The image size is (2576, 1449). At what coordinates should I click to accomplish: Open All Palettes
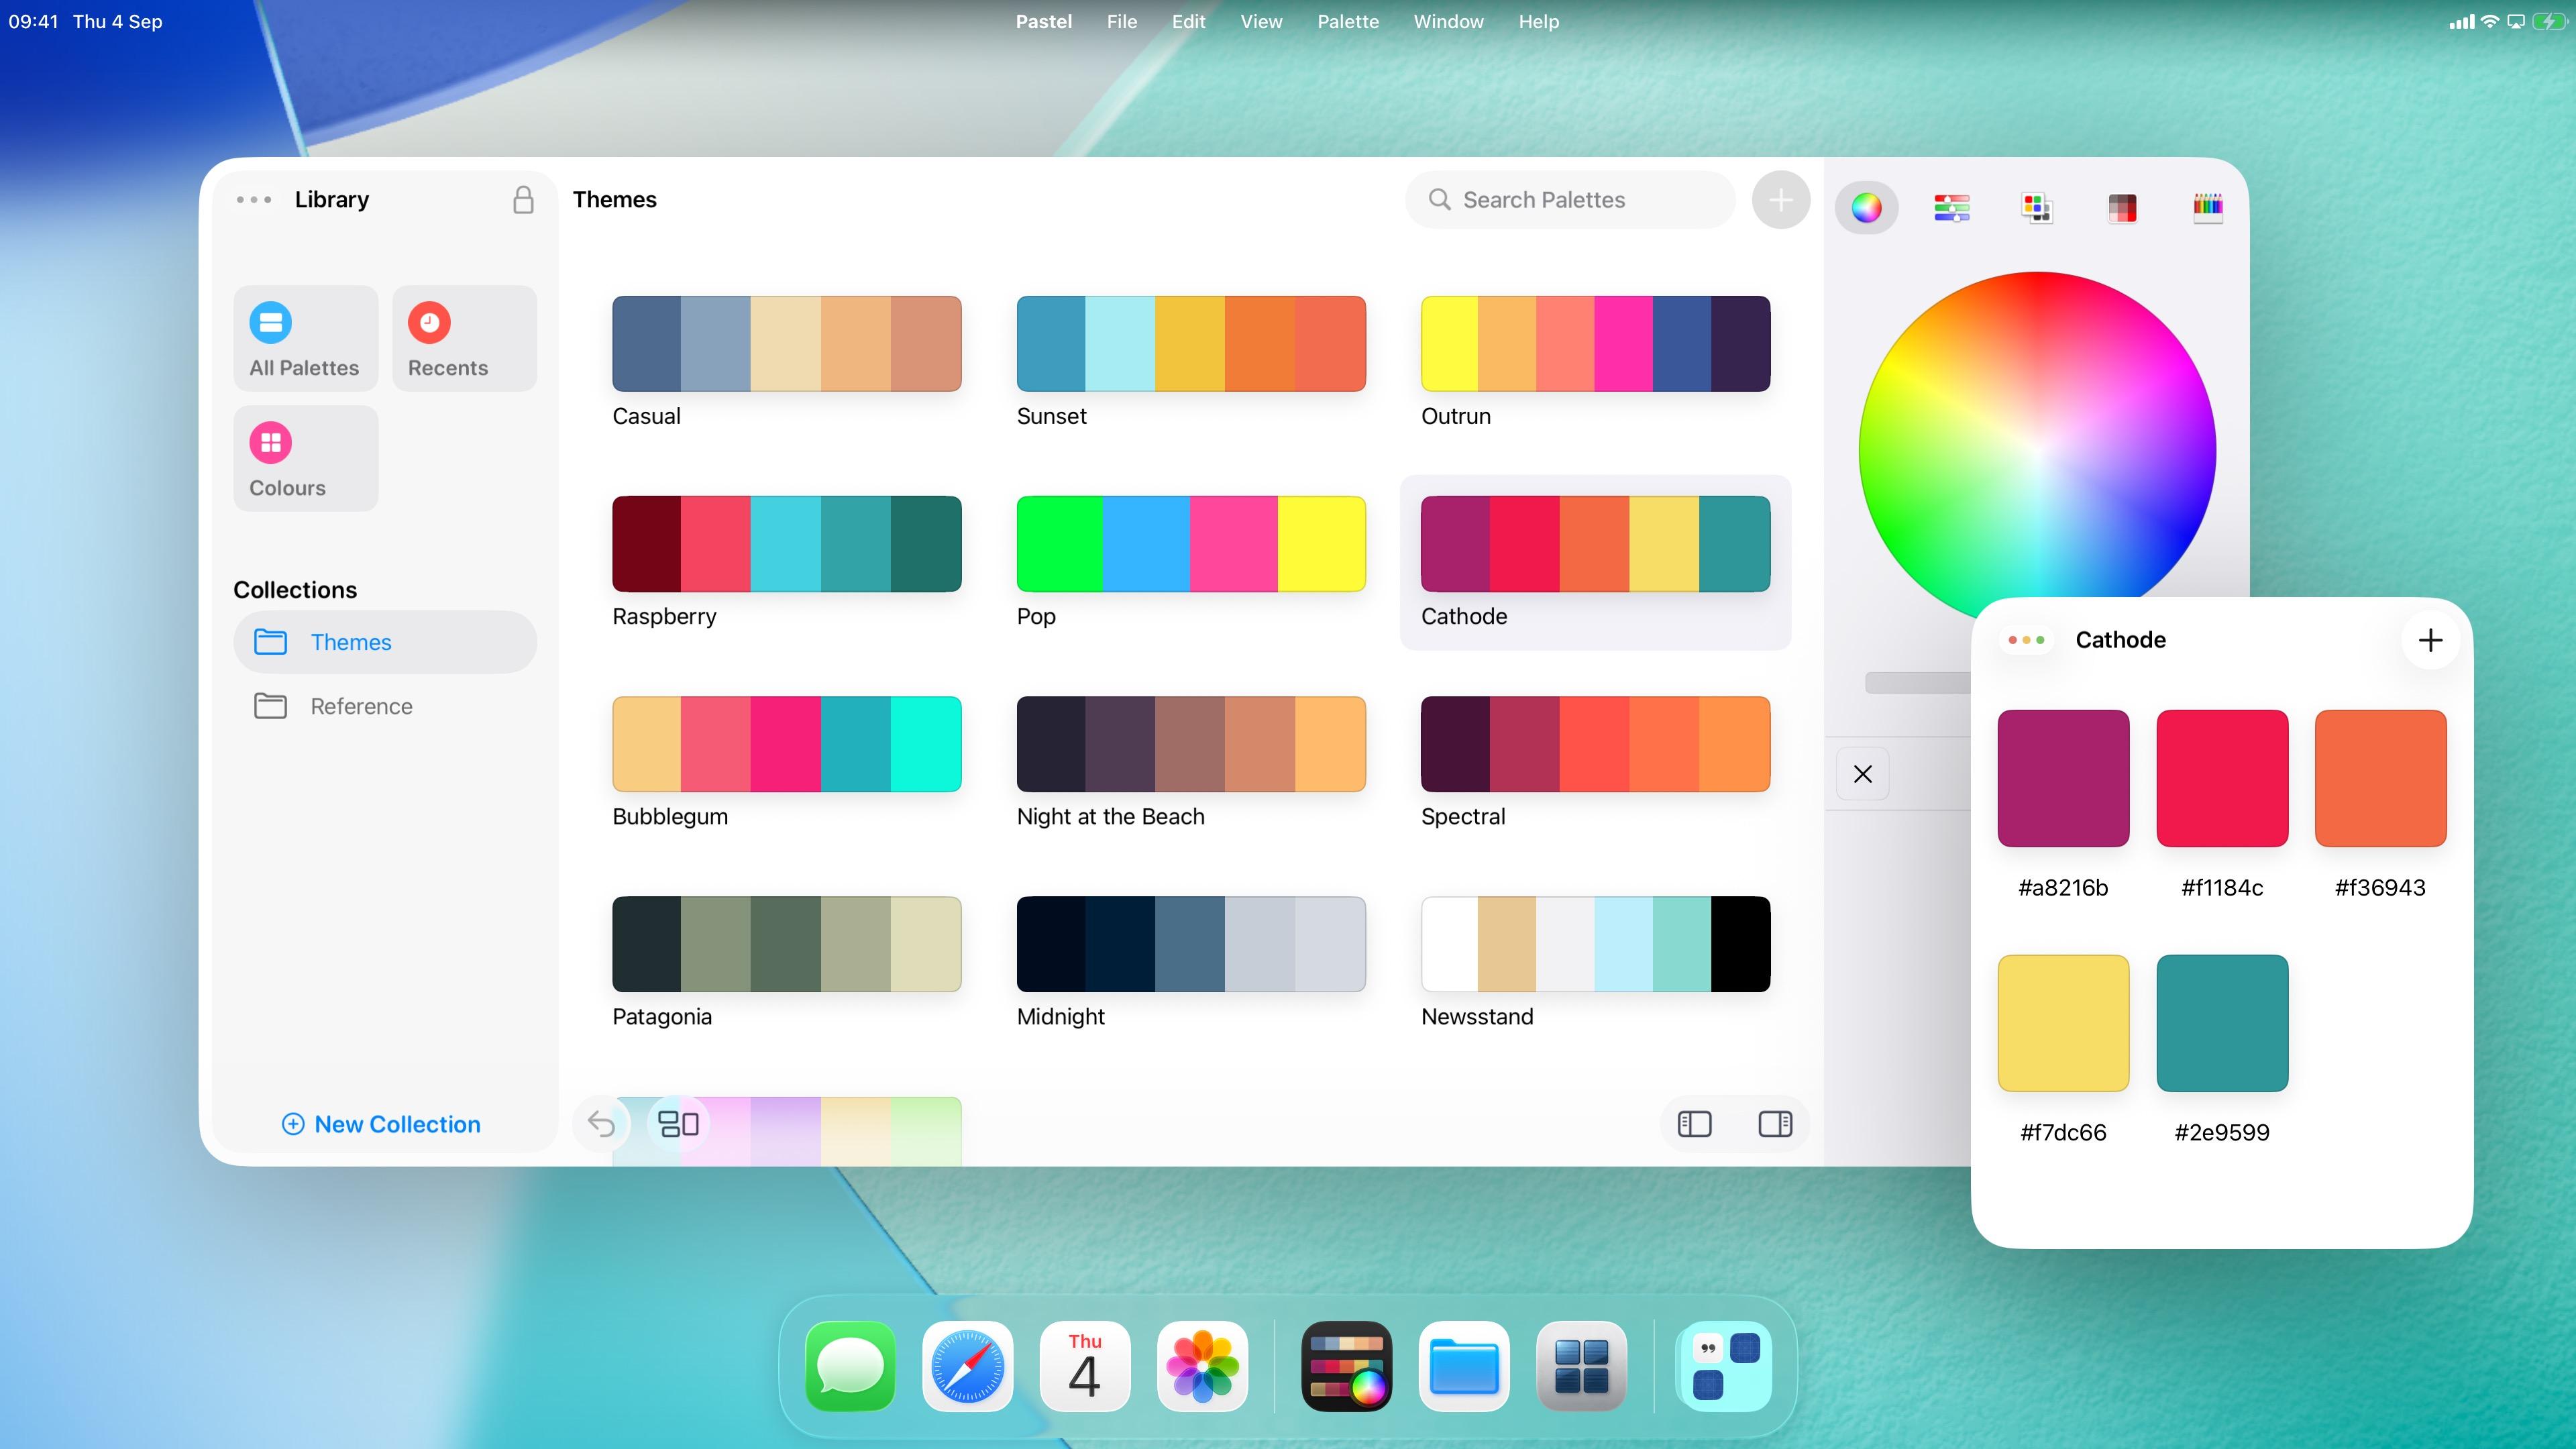pyautogui.click(x=306, y=338)
